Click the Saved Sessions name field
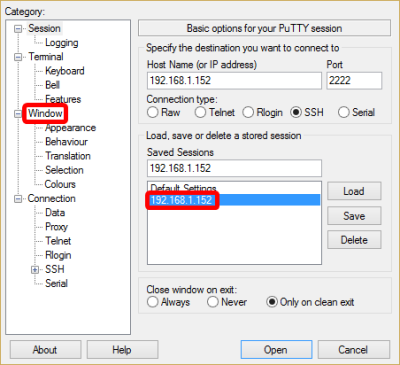The image size is (400, 365). [234, 168]
